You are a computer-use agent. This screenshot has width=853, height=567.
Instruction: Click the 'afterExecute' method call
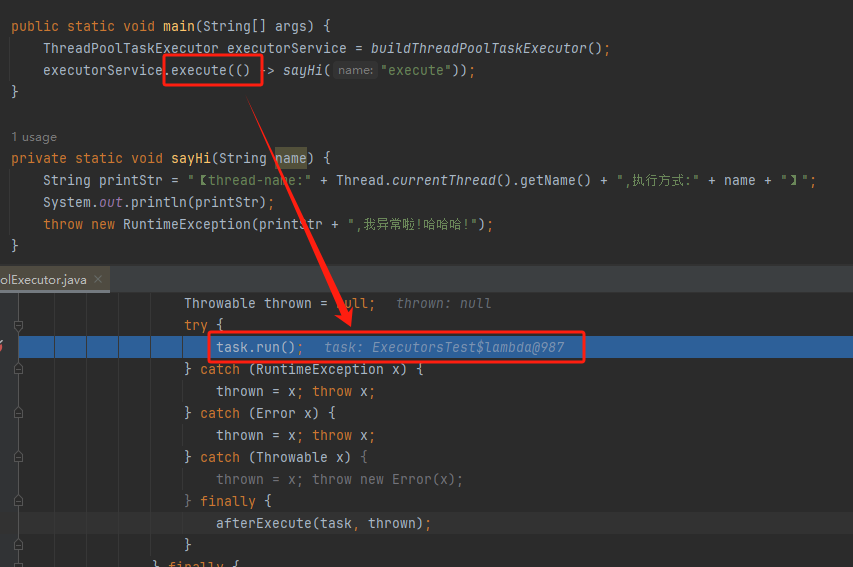[x=264, y=523]
